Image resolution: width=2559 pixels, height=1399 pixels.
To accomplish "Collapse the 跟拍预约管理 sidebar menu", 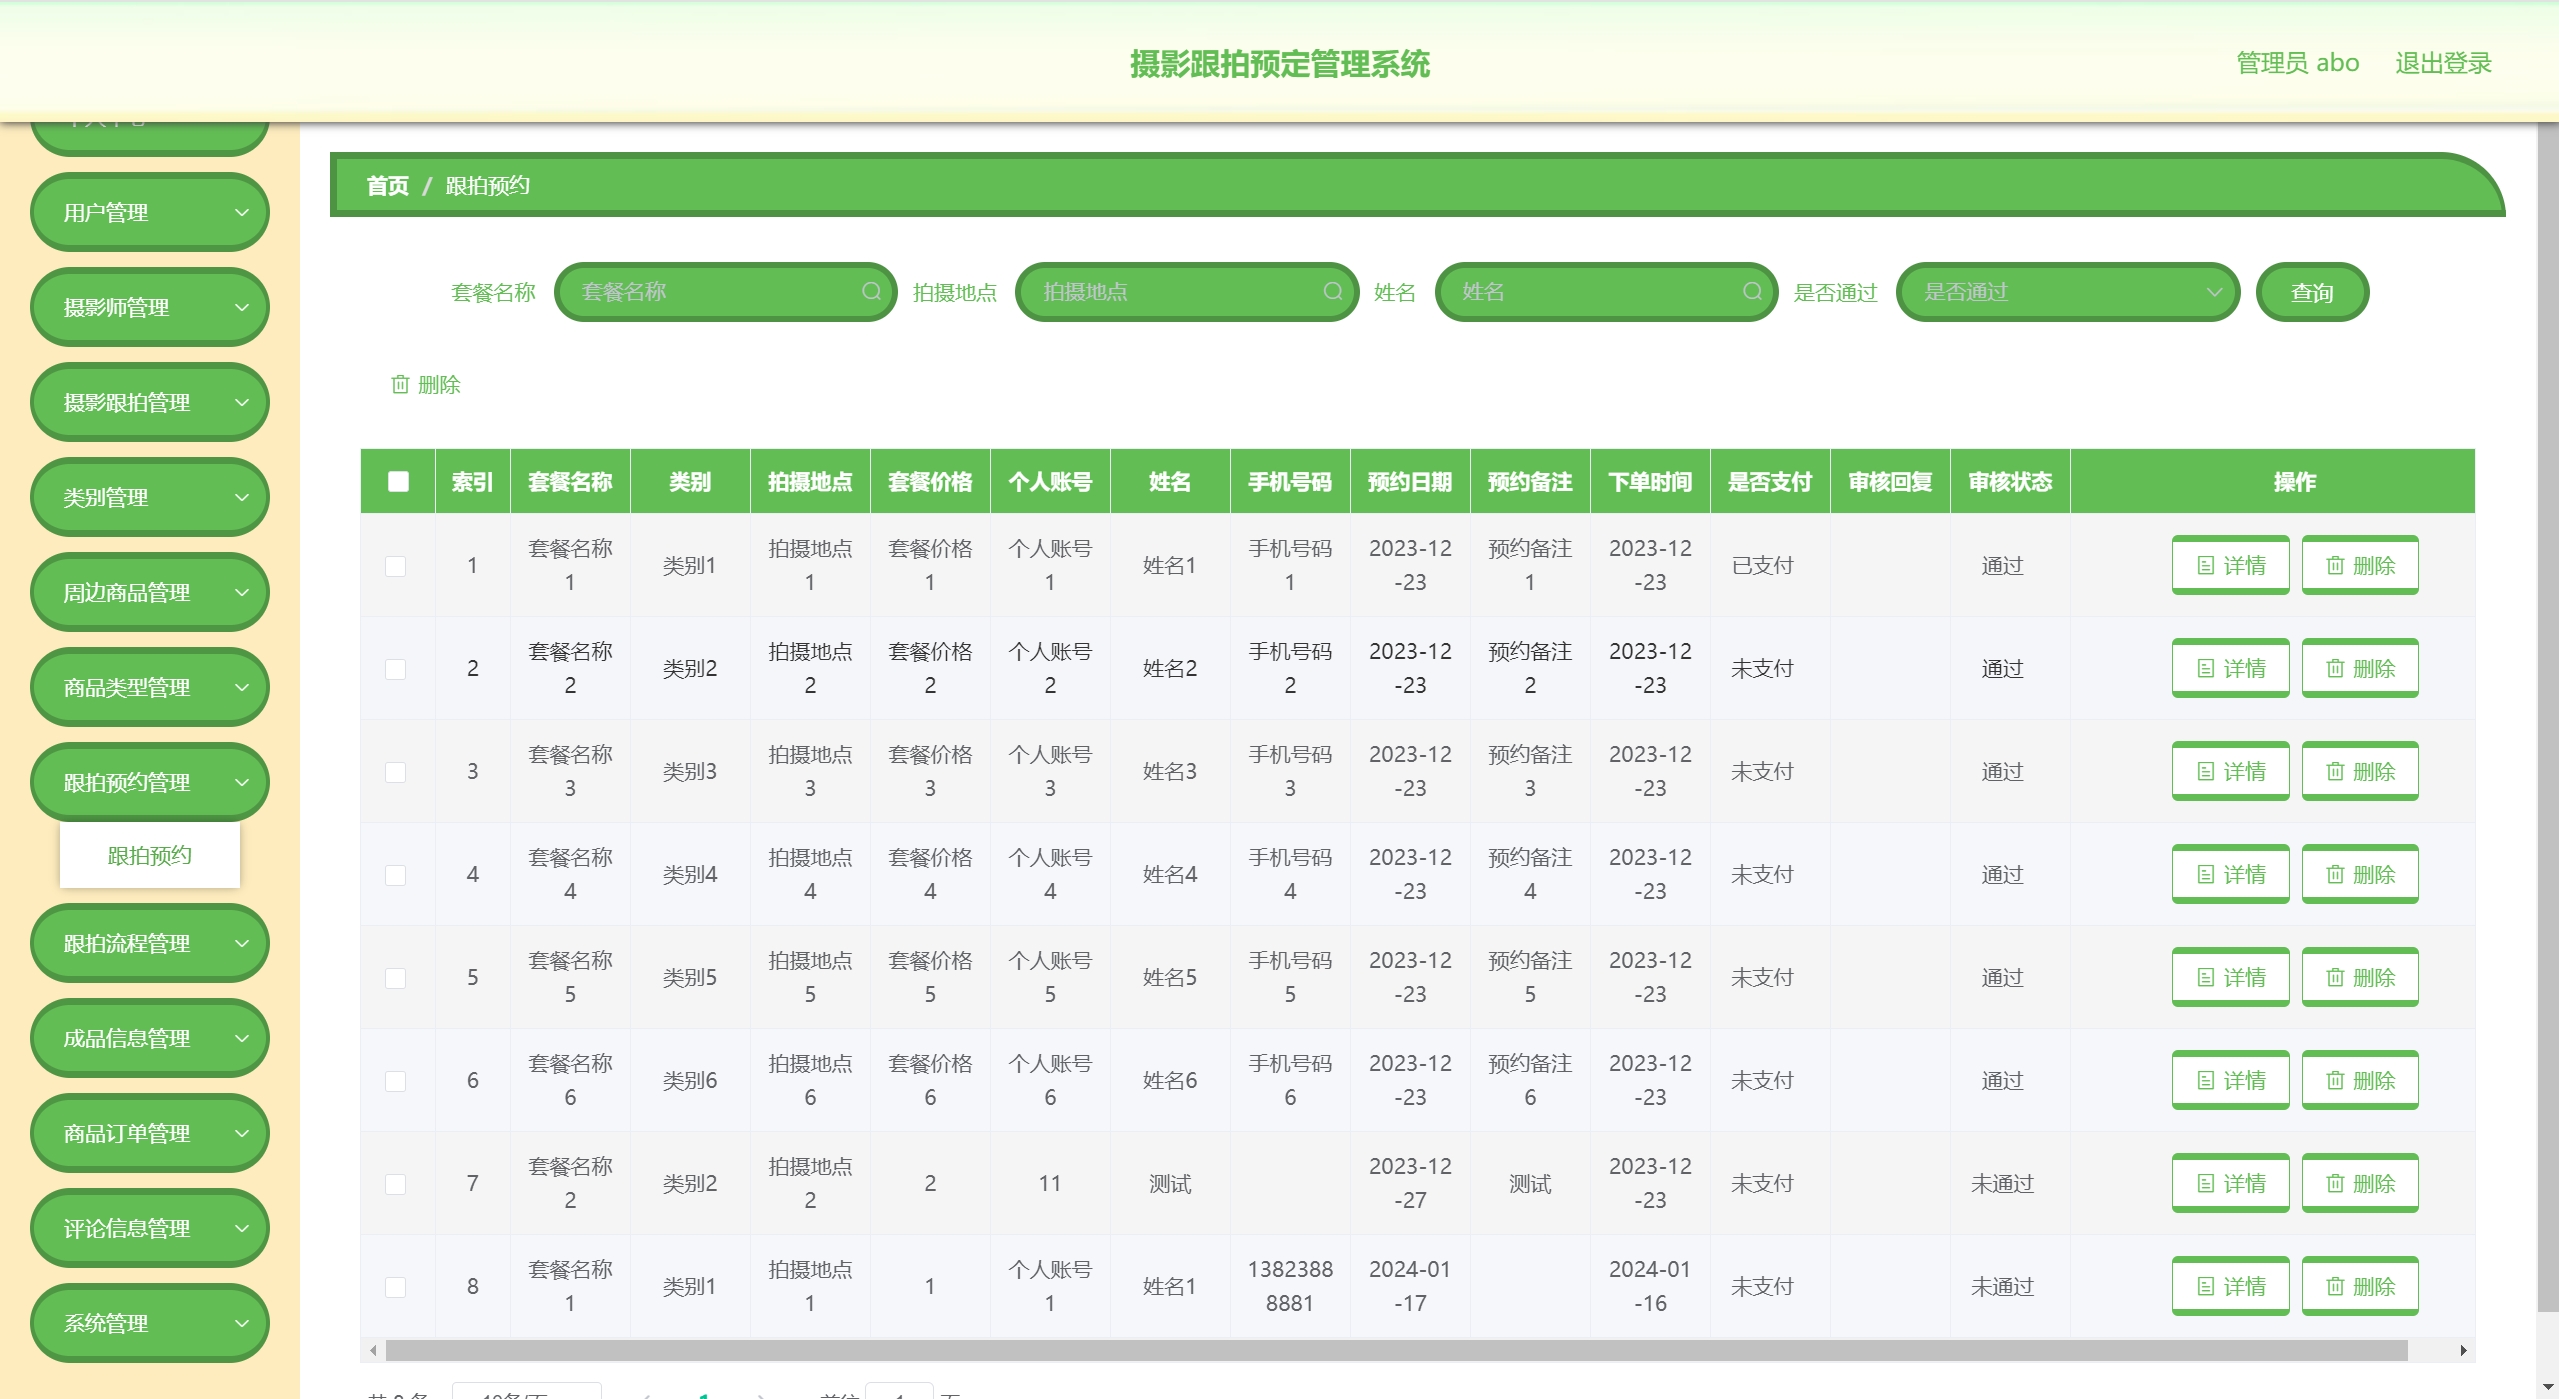I will click(150, 782).
